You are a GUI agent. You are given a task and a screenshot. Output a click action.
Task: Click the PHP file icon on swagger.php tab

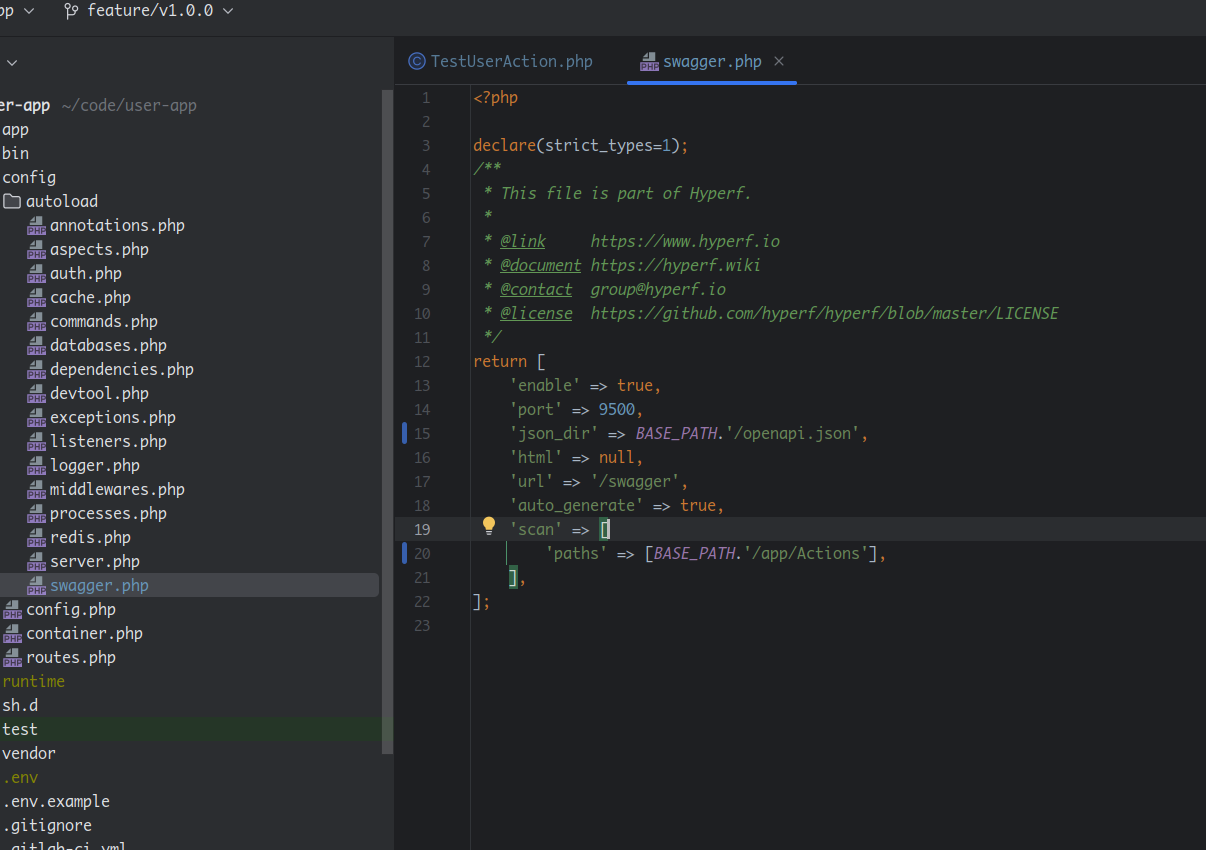(650, 62)
